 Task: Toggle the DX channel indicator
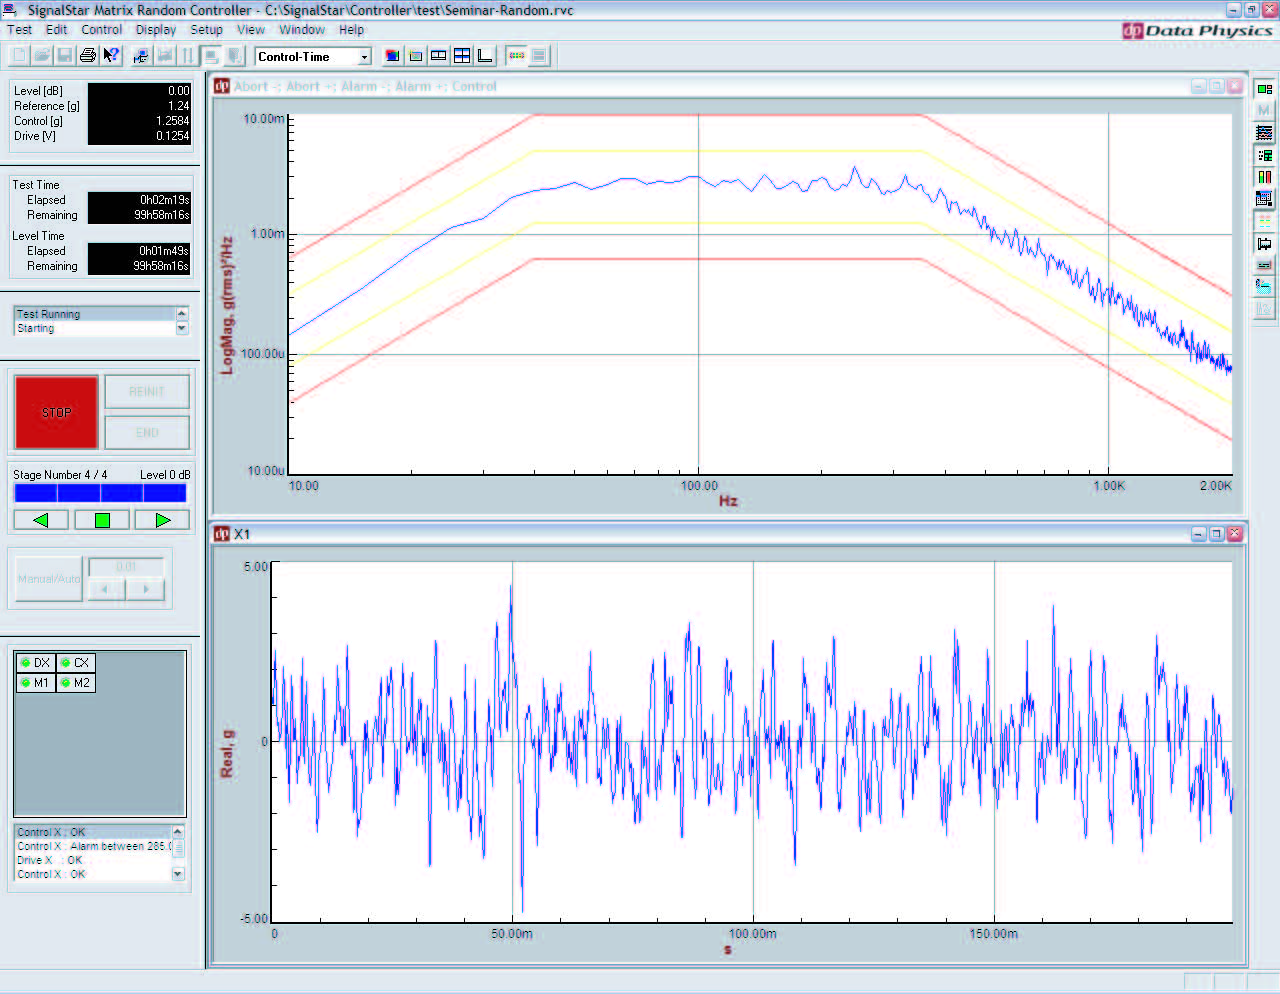click(x=36, y=663)
